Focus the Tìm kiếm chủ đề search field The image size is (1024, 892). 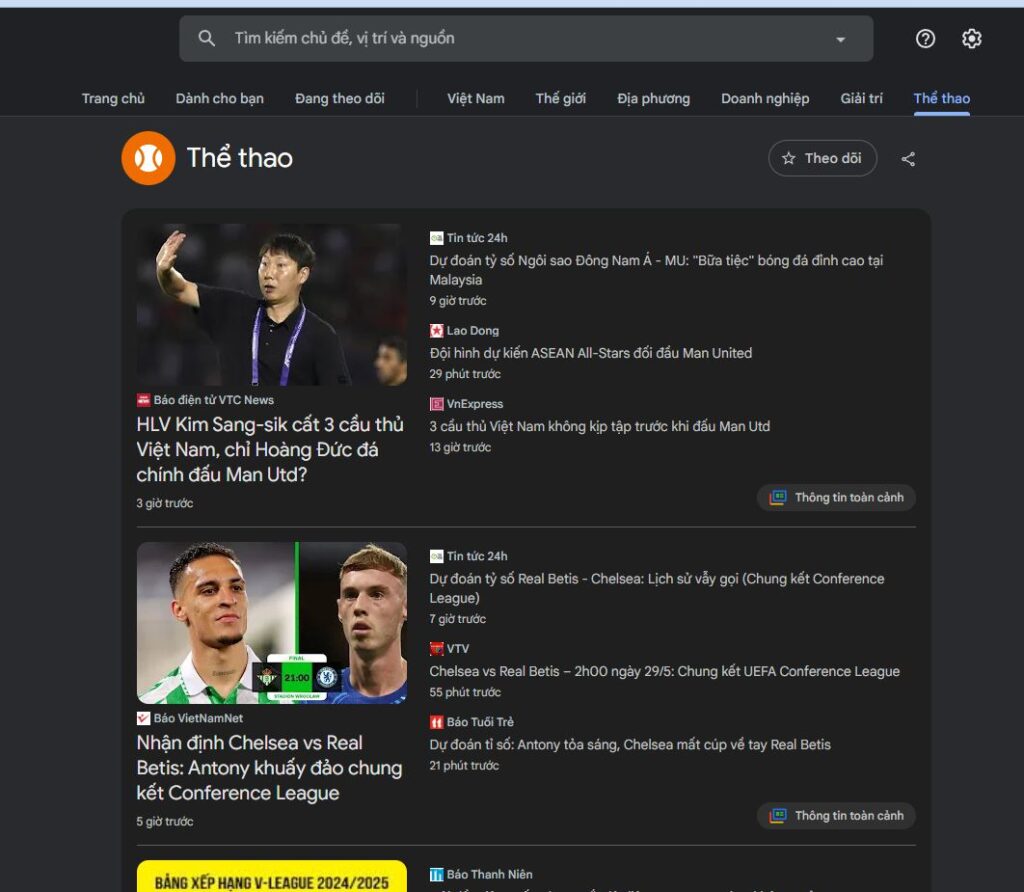pos(526,39)
